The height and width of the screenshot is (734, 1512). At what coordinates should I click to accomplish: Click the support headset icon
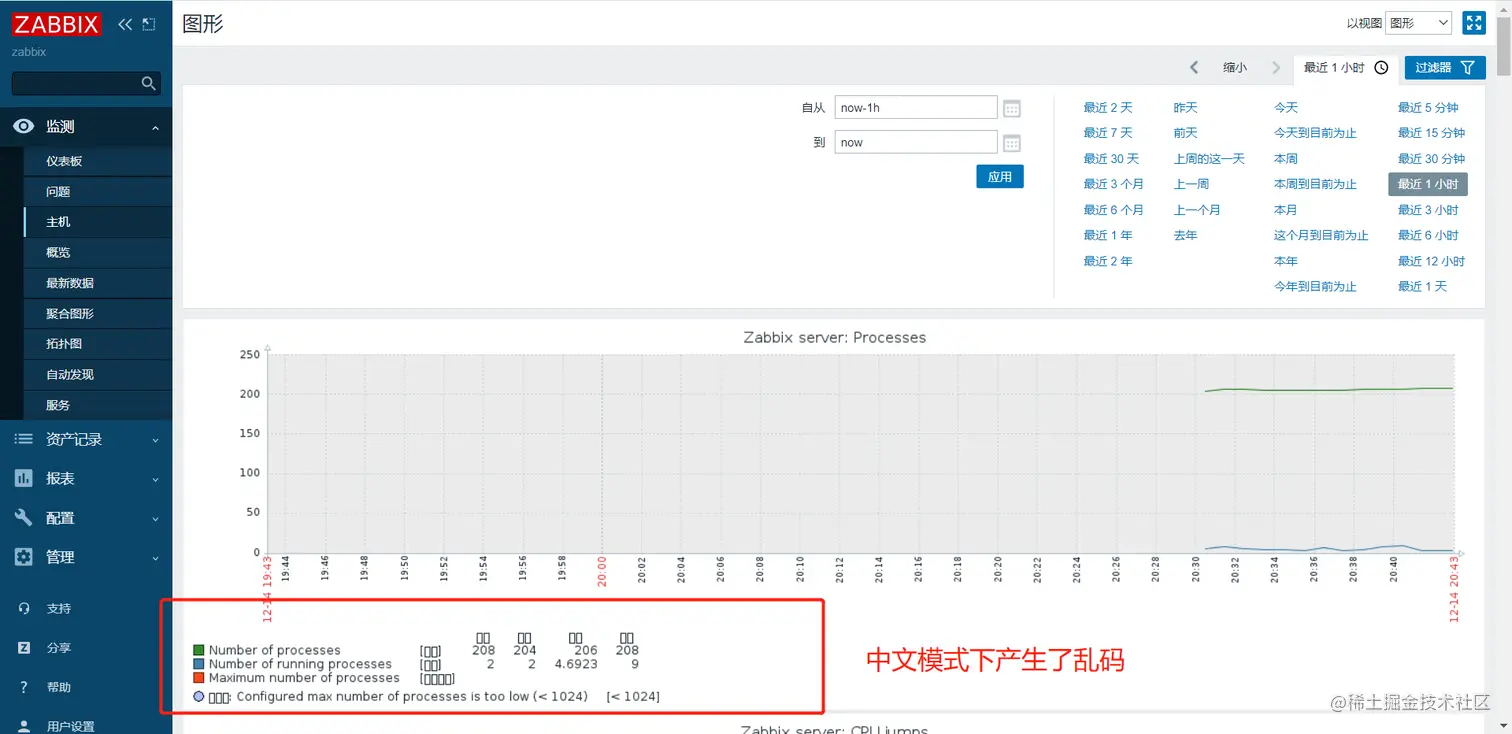23,609
